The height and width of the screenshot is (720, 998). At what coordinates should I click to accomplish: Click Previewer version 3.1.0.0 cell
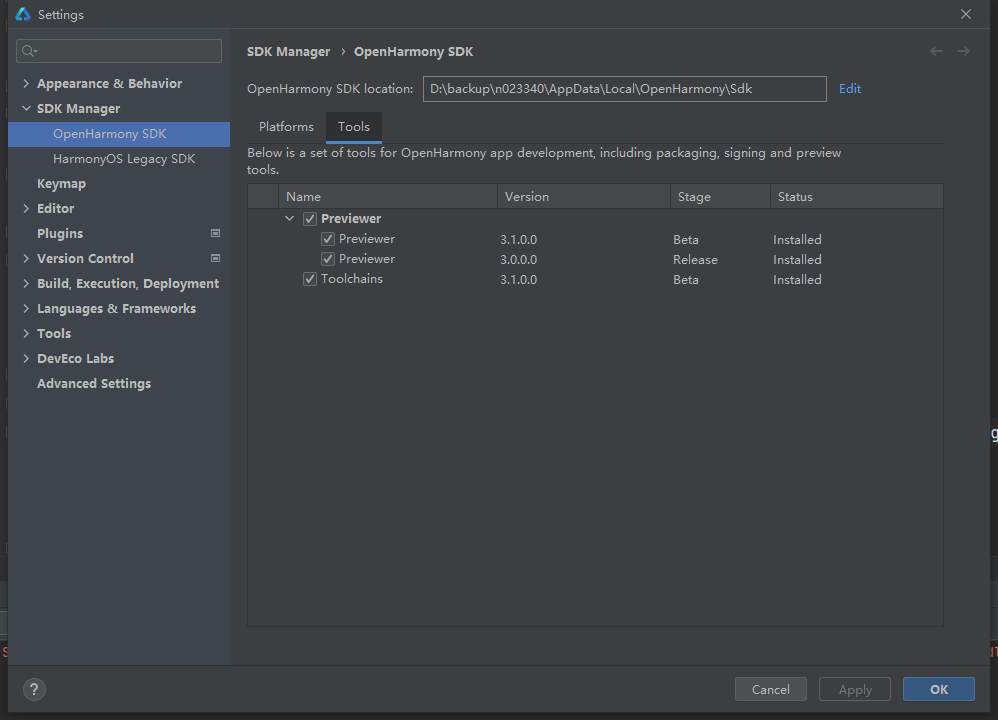(518, 240)
